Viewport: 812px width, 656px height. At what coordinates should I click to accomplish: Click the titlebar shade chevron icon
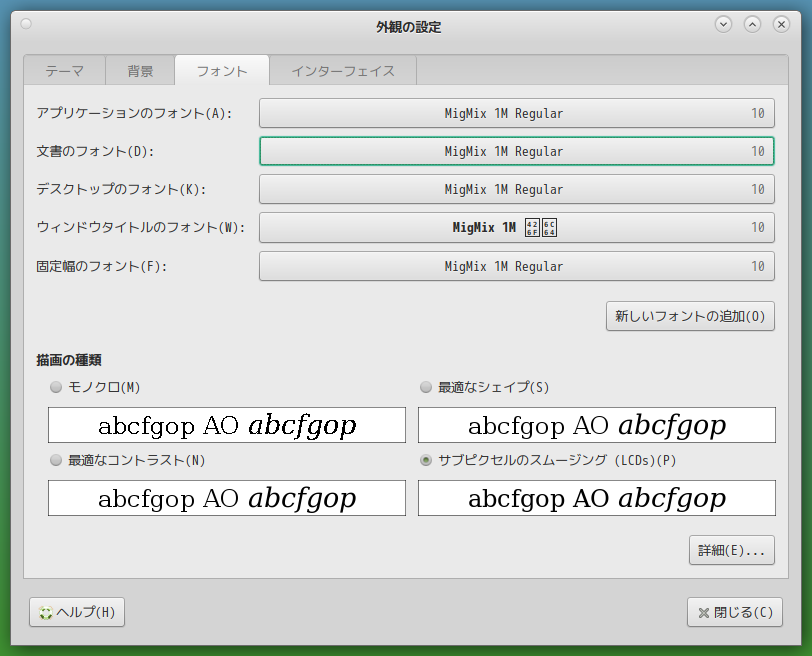point(723,24)
